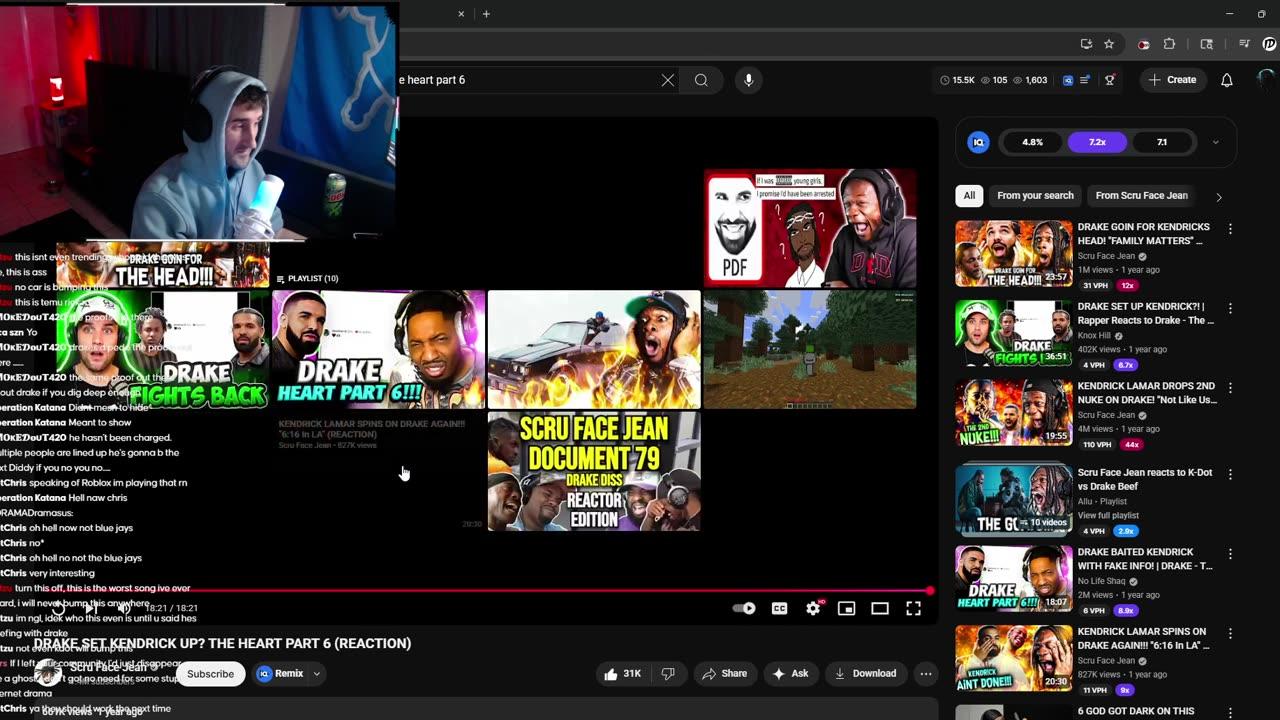Click the vidIQ blue logo in the stats bar
The width and height of the screenshot is (1280, 720).
pyautogui.click(x=1068, y=80)
